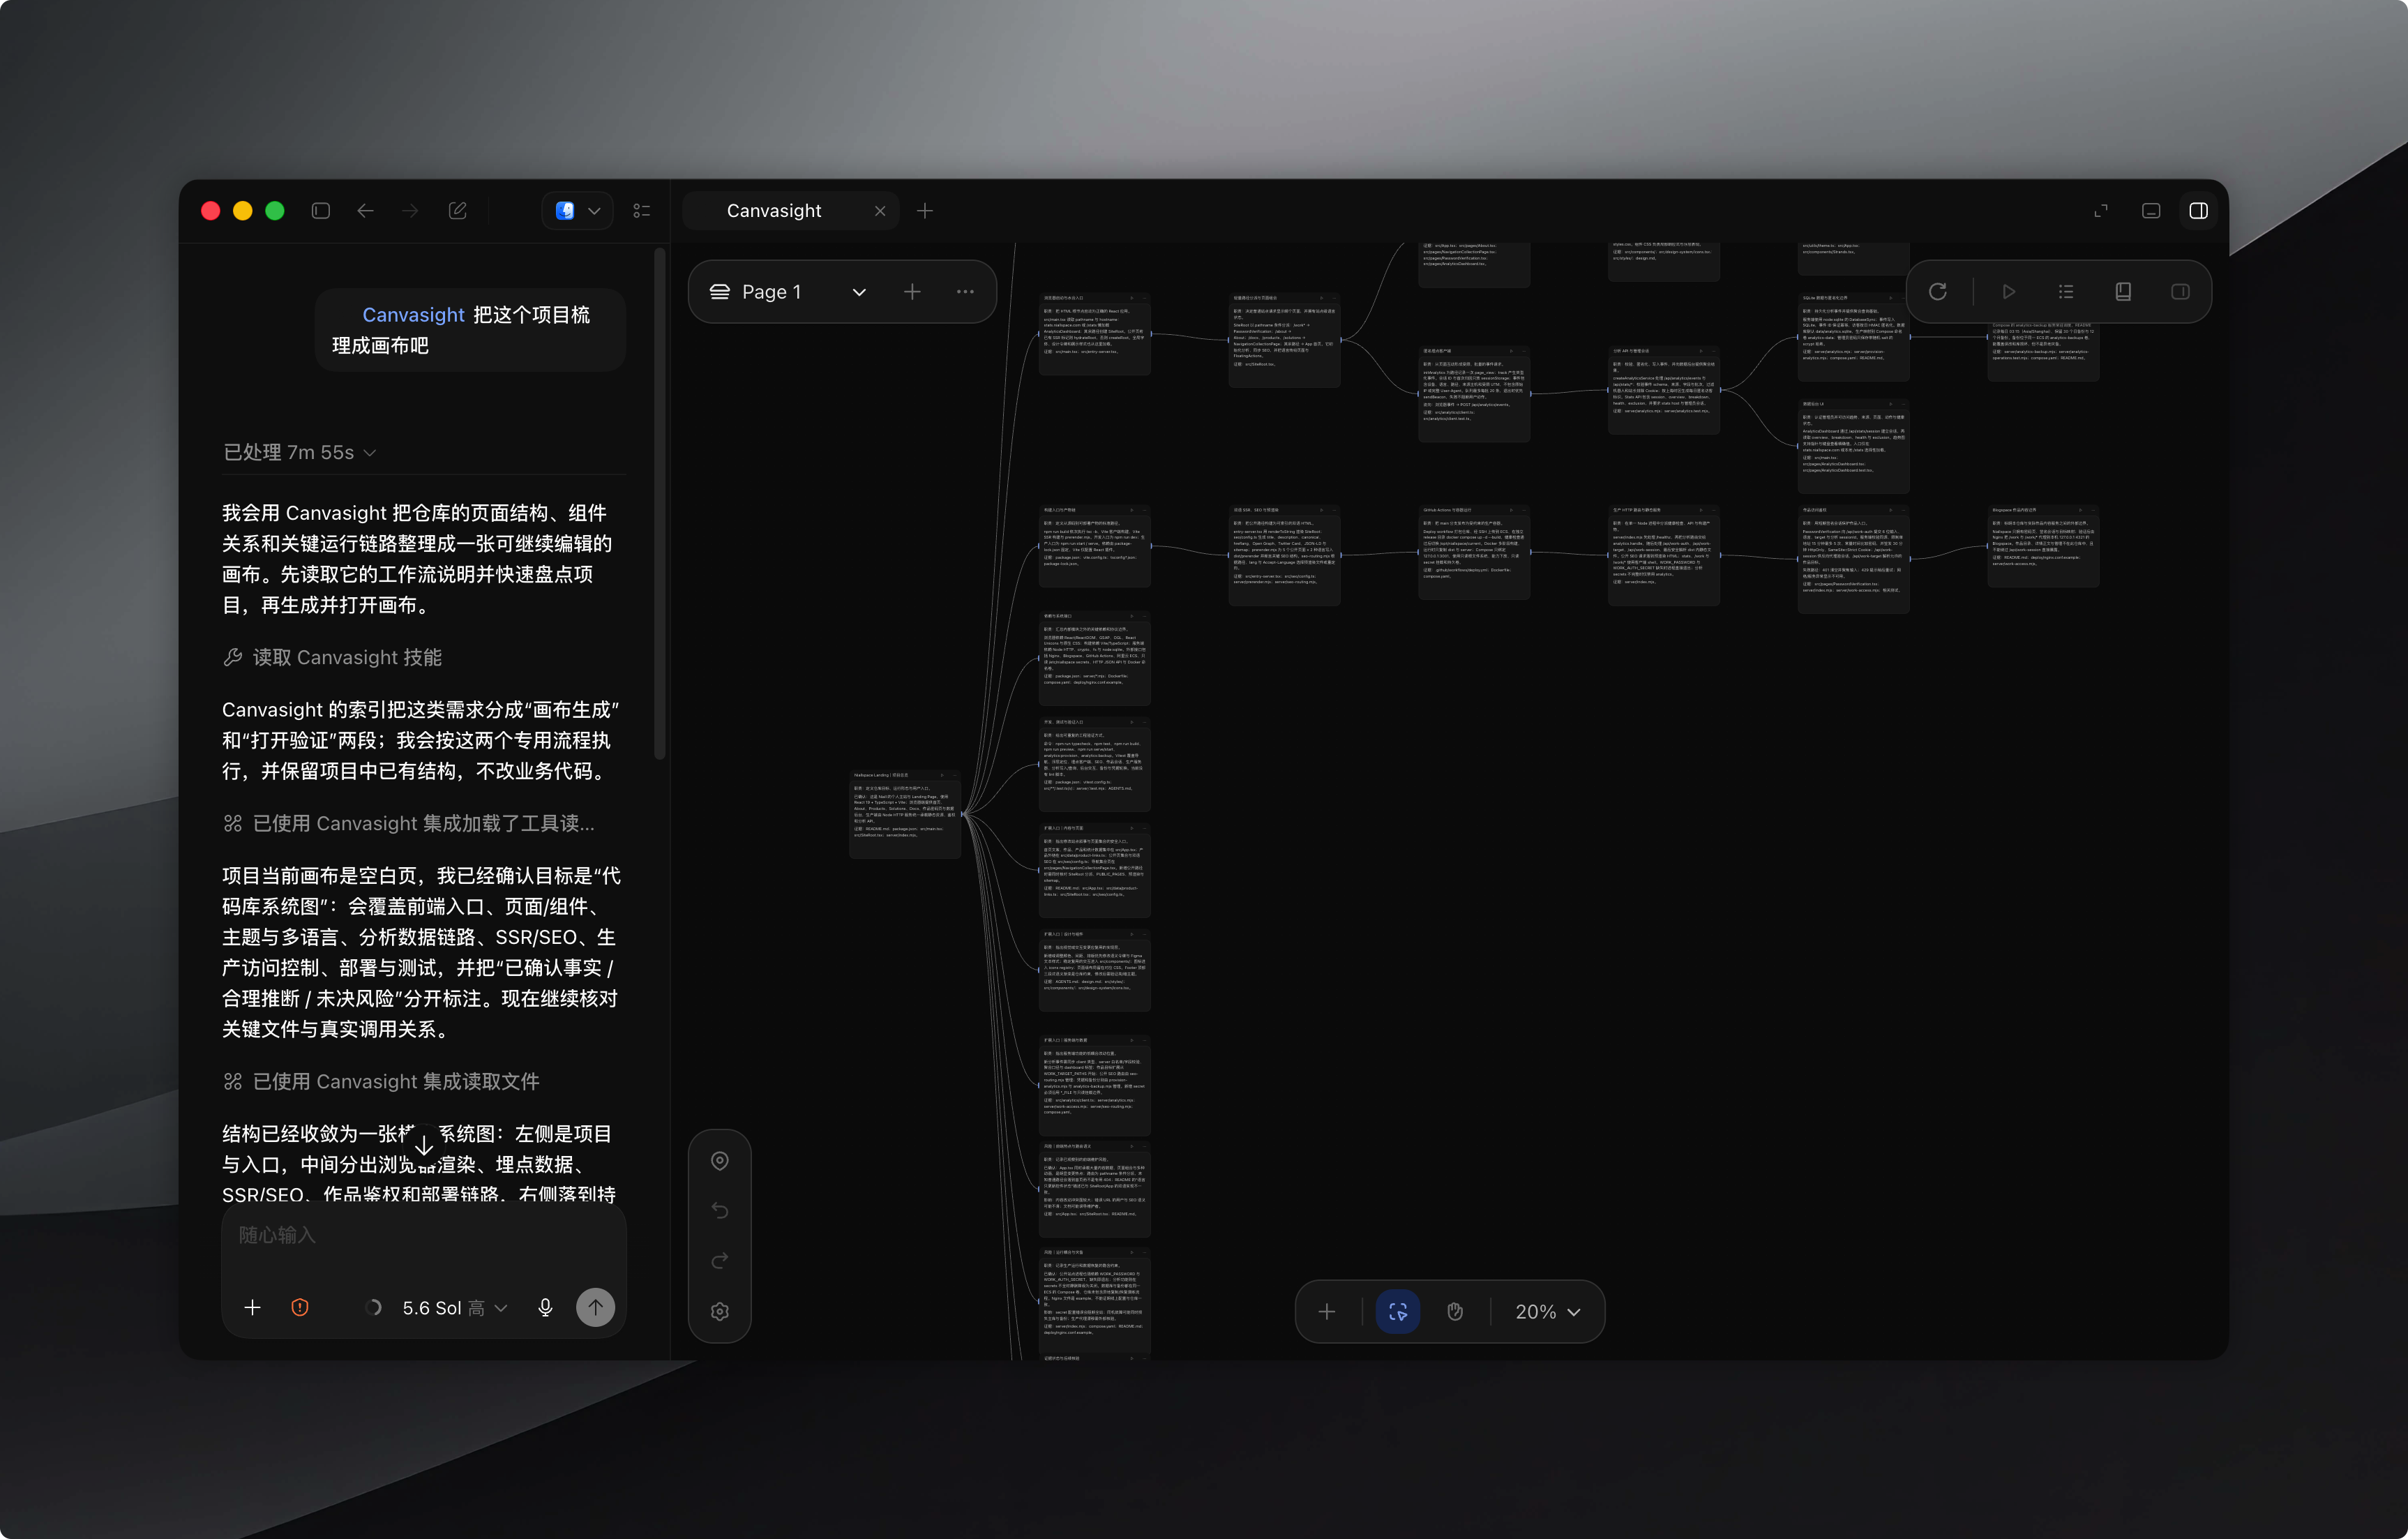The width and height of the screenshot is (2408, 1539).
Task: Open canvas settings gear
Action: 720,1312
